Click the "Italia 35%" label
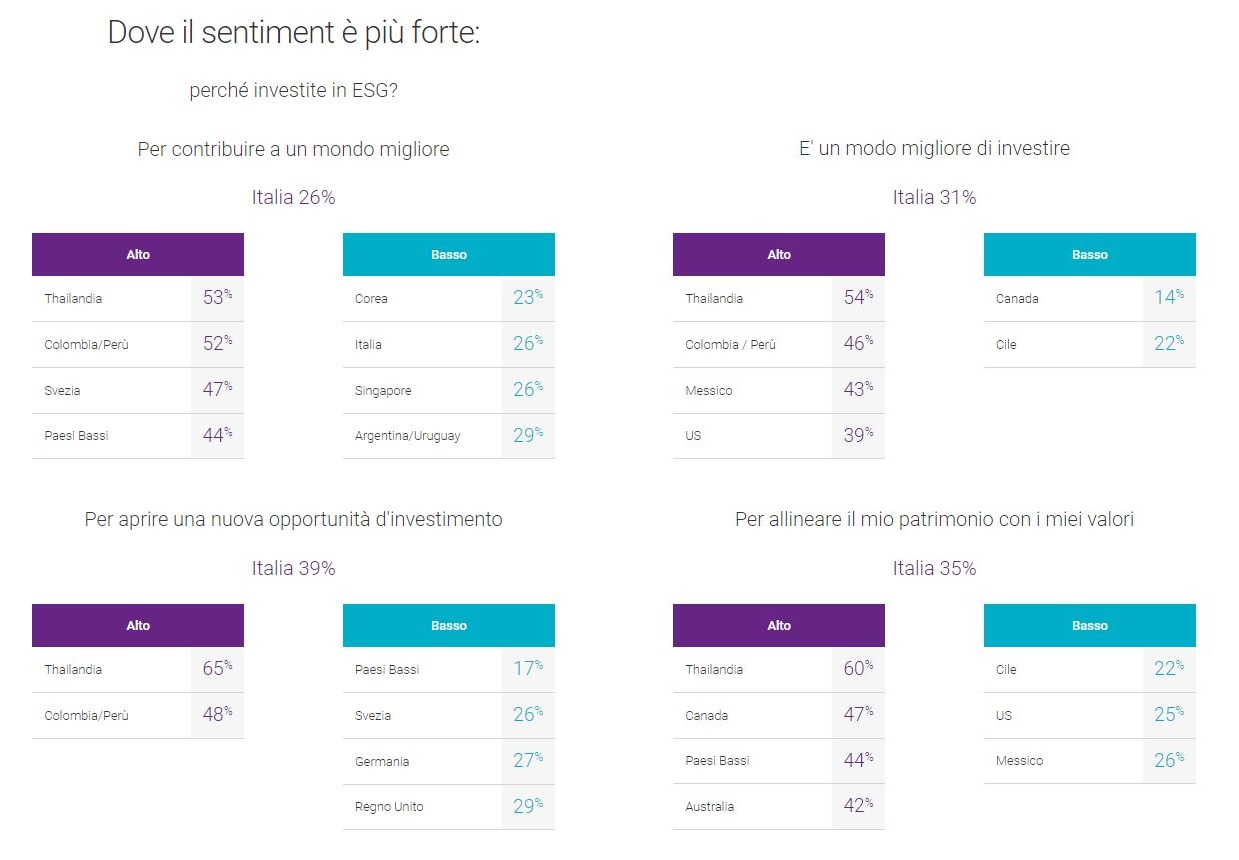 [934, 568]
